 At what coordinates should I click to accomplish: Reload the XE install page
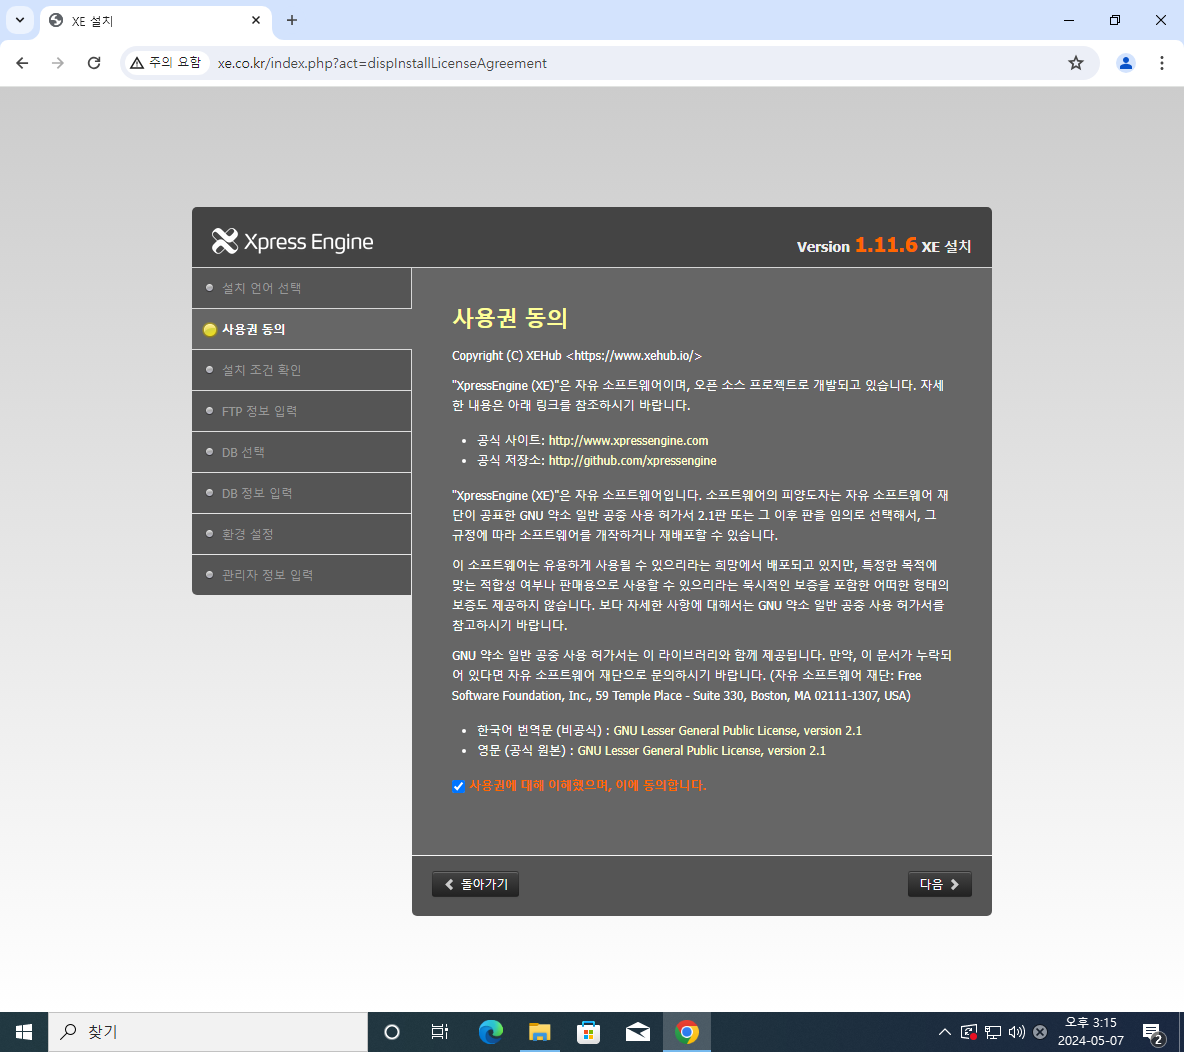pyautogui.click(x=94, y=63)
